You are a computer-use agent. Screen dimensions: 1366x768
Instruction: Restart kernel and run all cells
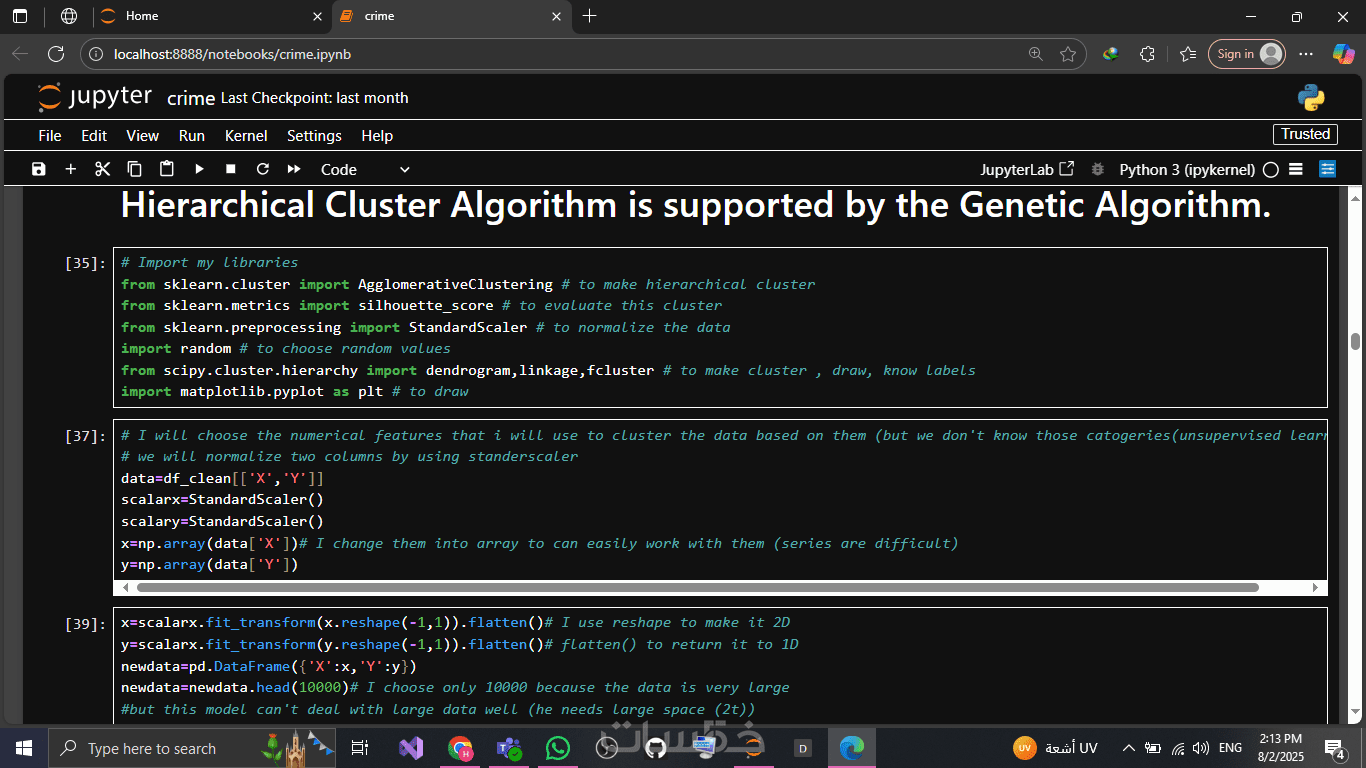tap(294, 169)
